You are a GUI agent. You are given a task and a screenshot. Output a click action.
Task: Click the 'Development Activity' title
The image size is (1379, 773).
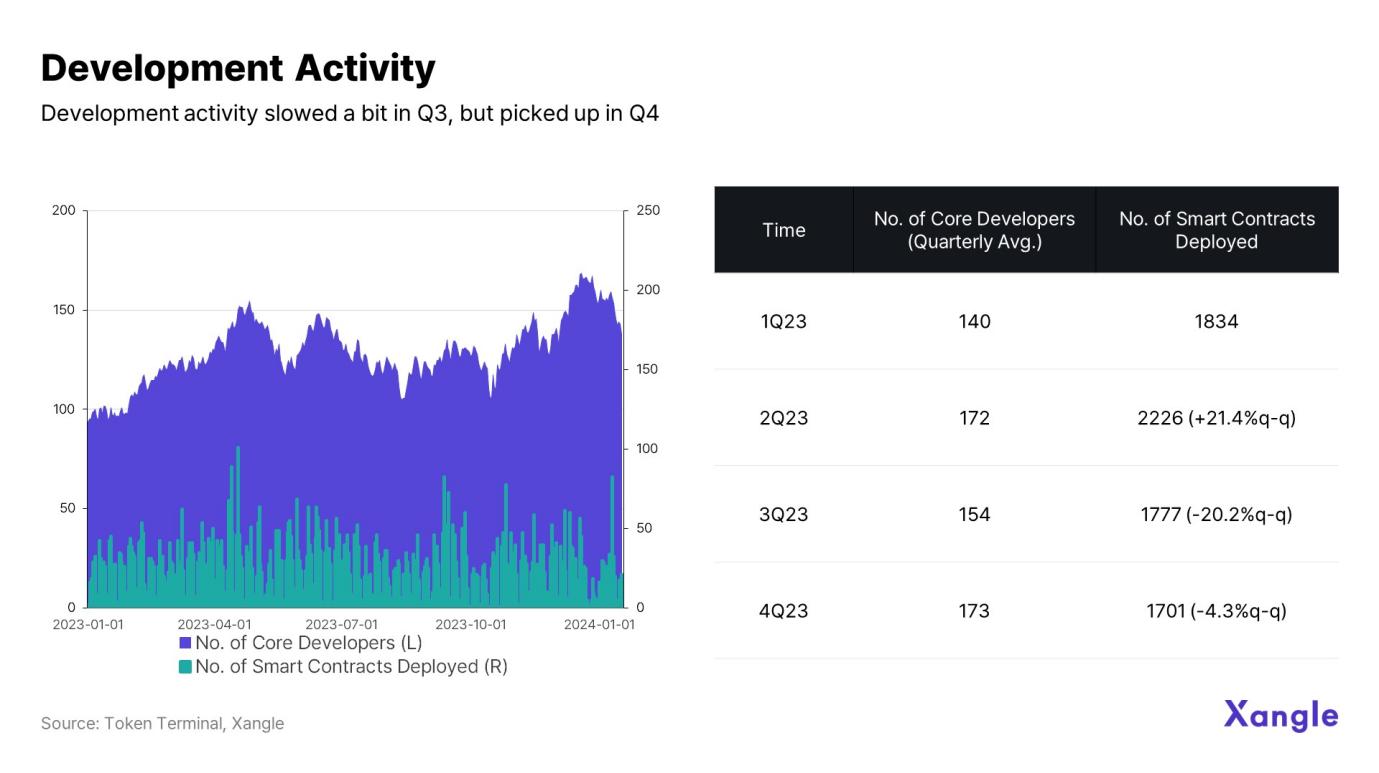(238, 68)
